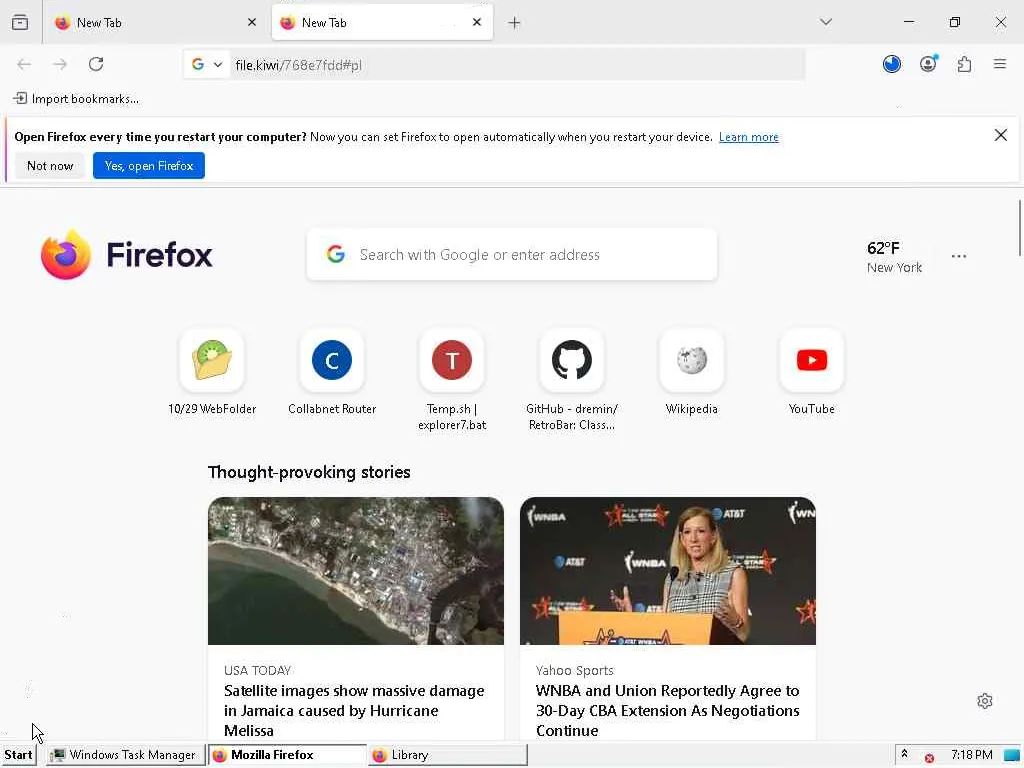Select the second New Tab
1024x768 pixels.
point(382,22)
